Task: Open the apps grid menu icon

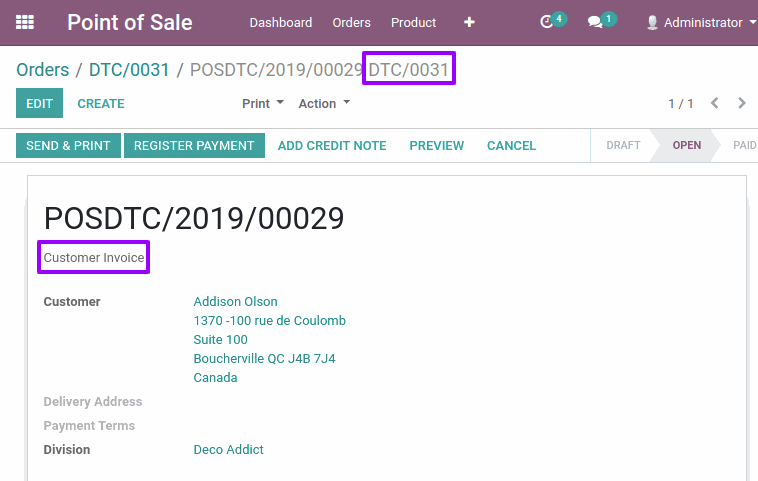Action: point(25,22)
